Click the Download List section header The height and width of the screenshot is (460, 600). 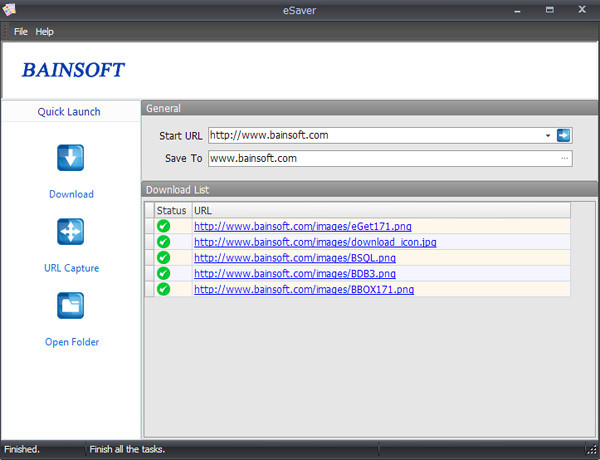click(369, 190)
